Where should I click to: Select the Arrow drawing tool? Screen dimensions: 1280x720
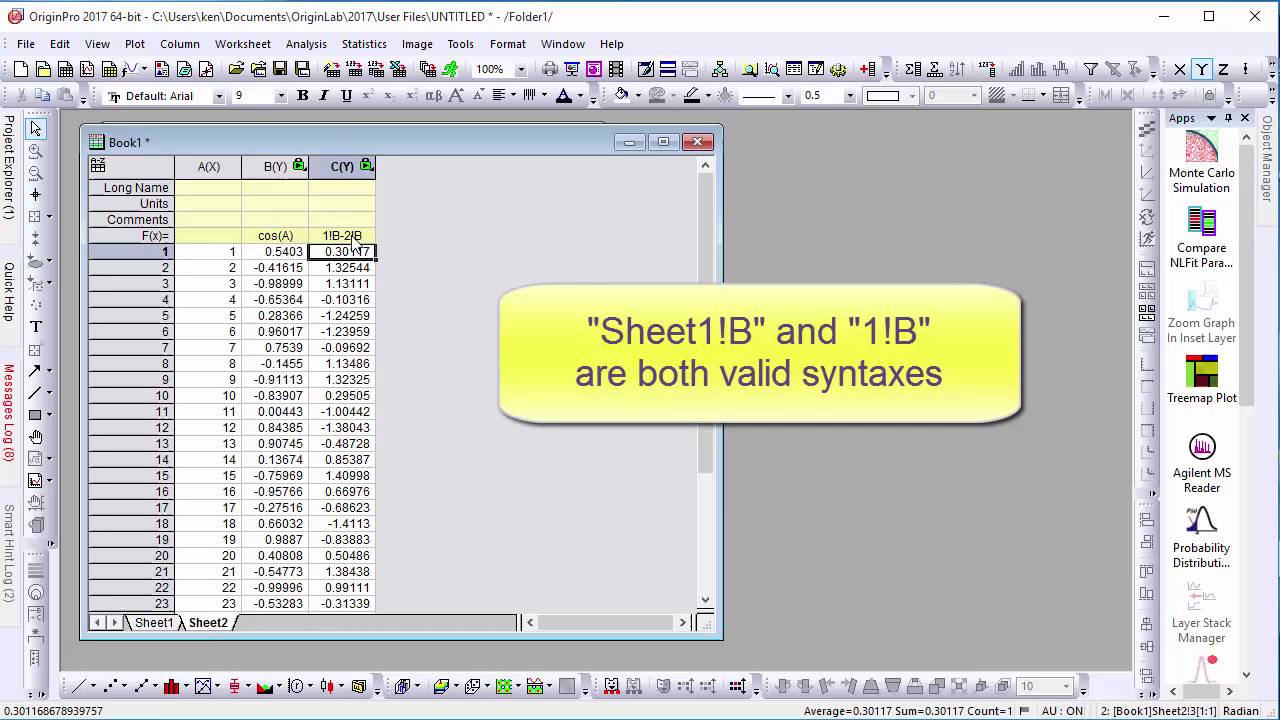(36, 371)
